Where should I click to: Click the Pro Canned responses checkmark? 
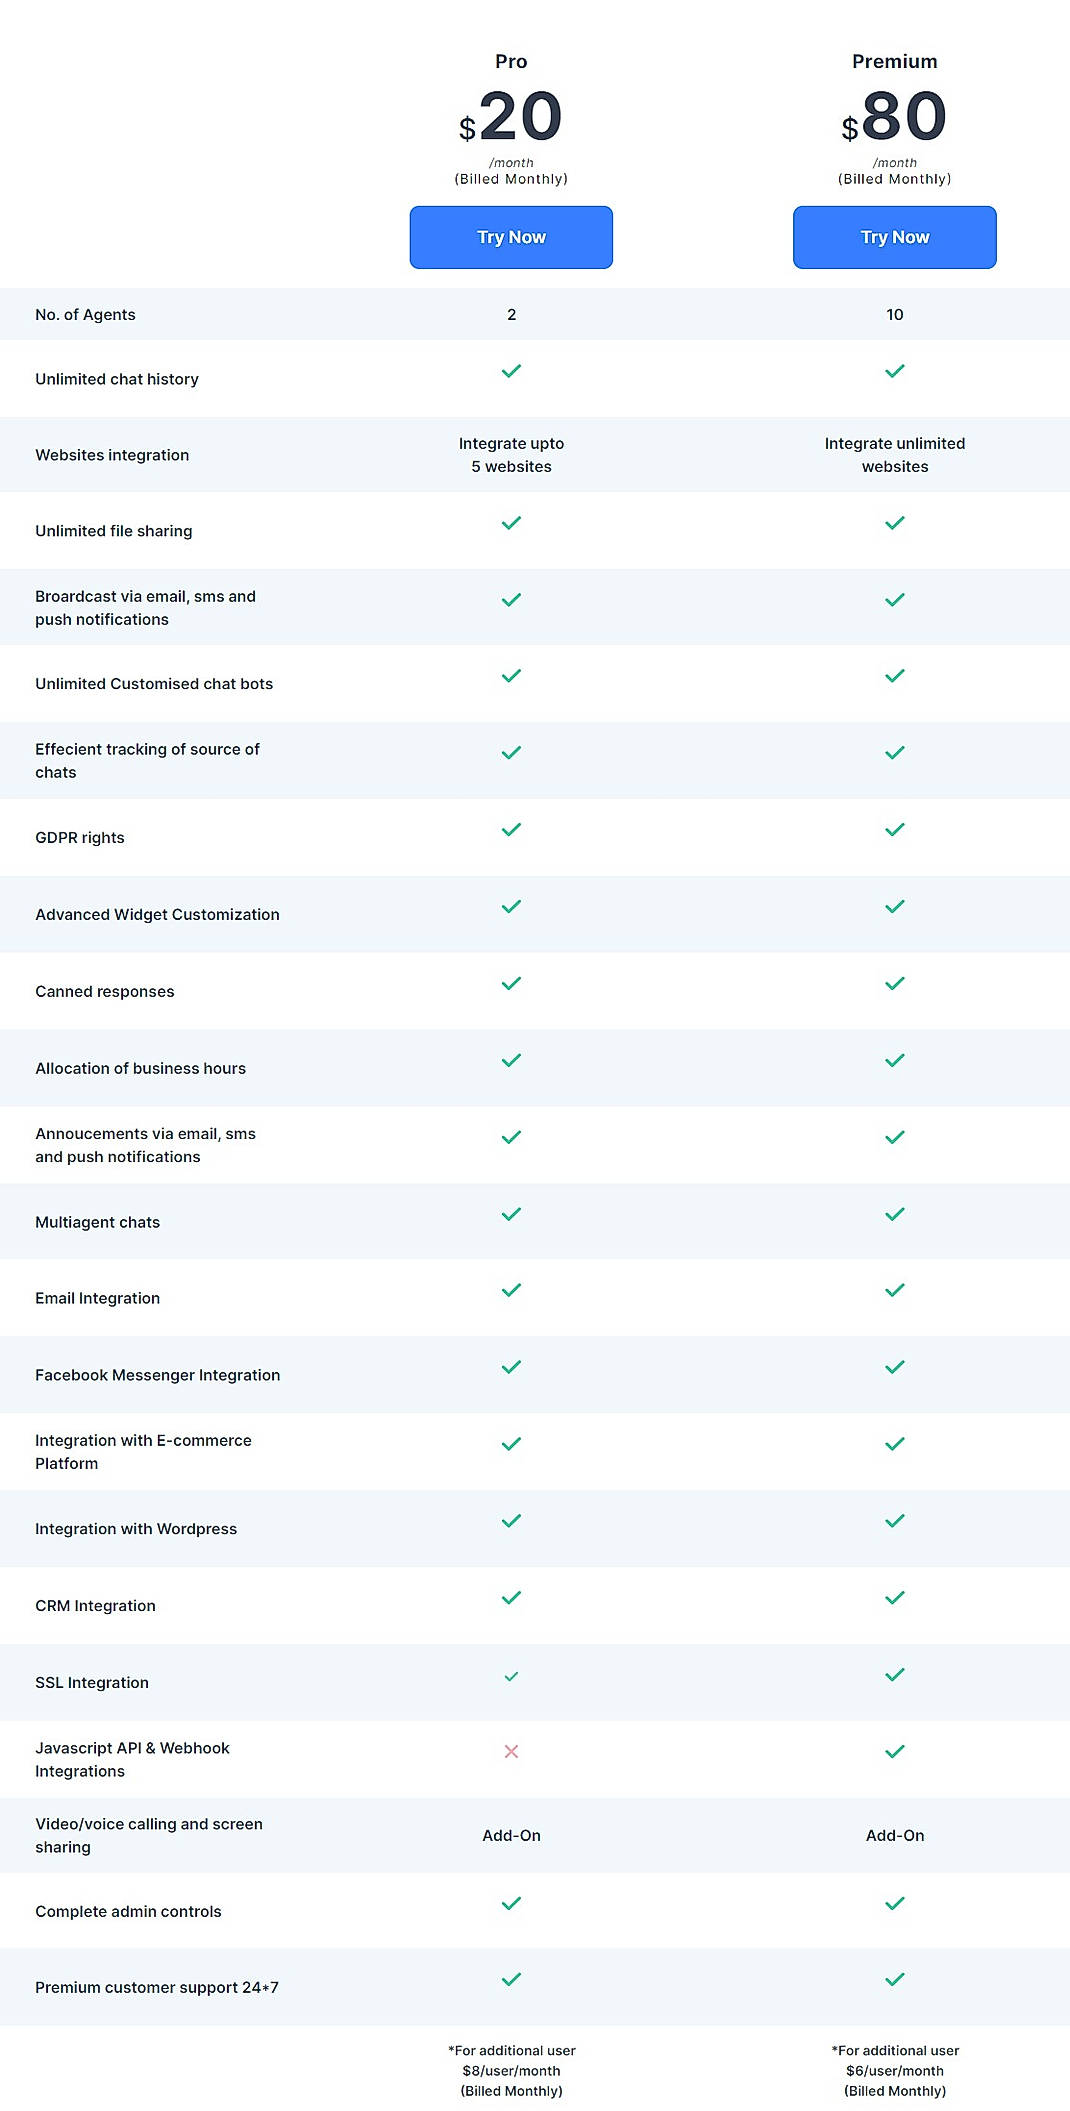tap(510, 983)
